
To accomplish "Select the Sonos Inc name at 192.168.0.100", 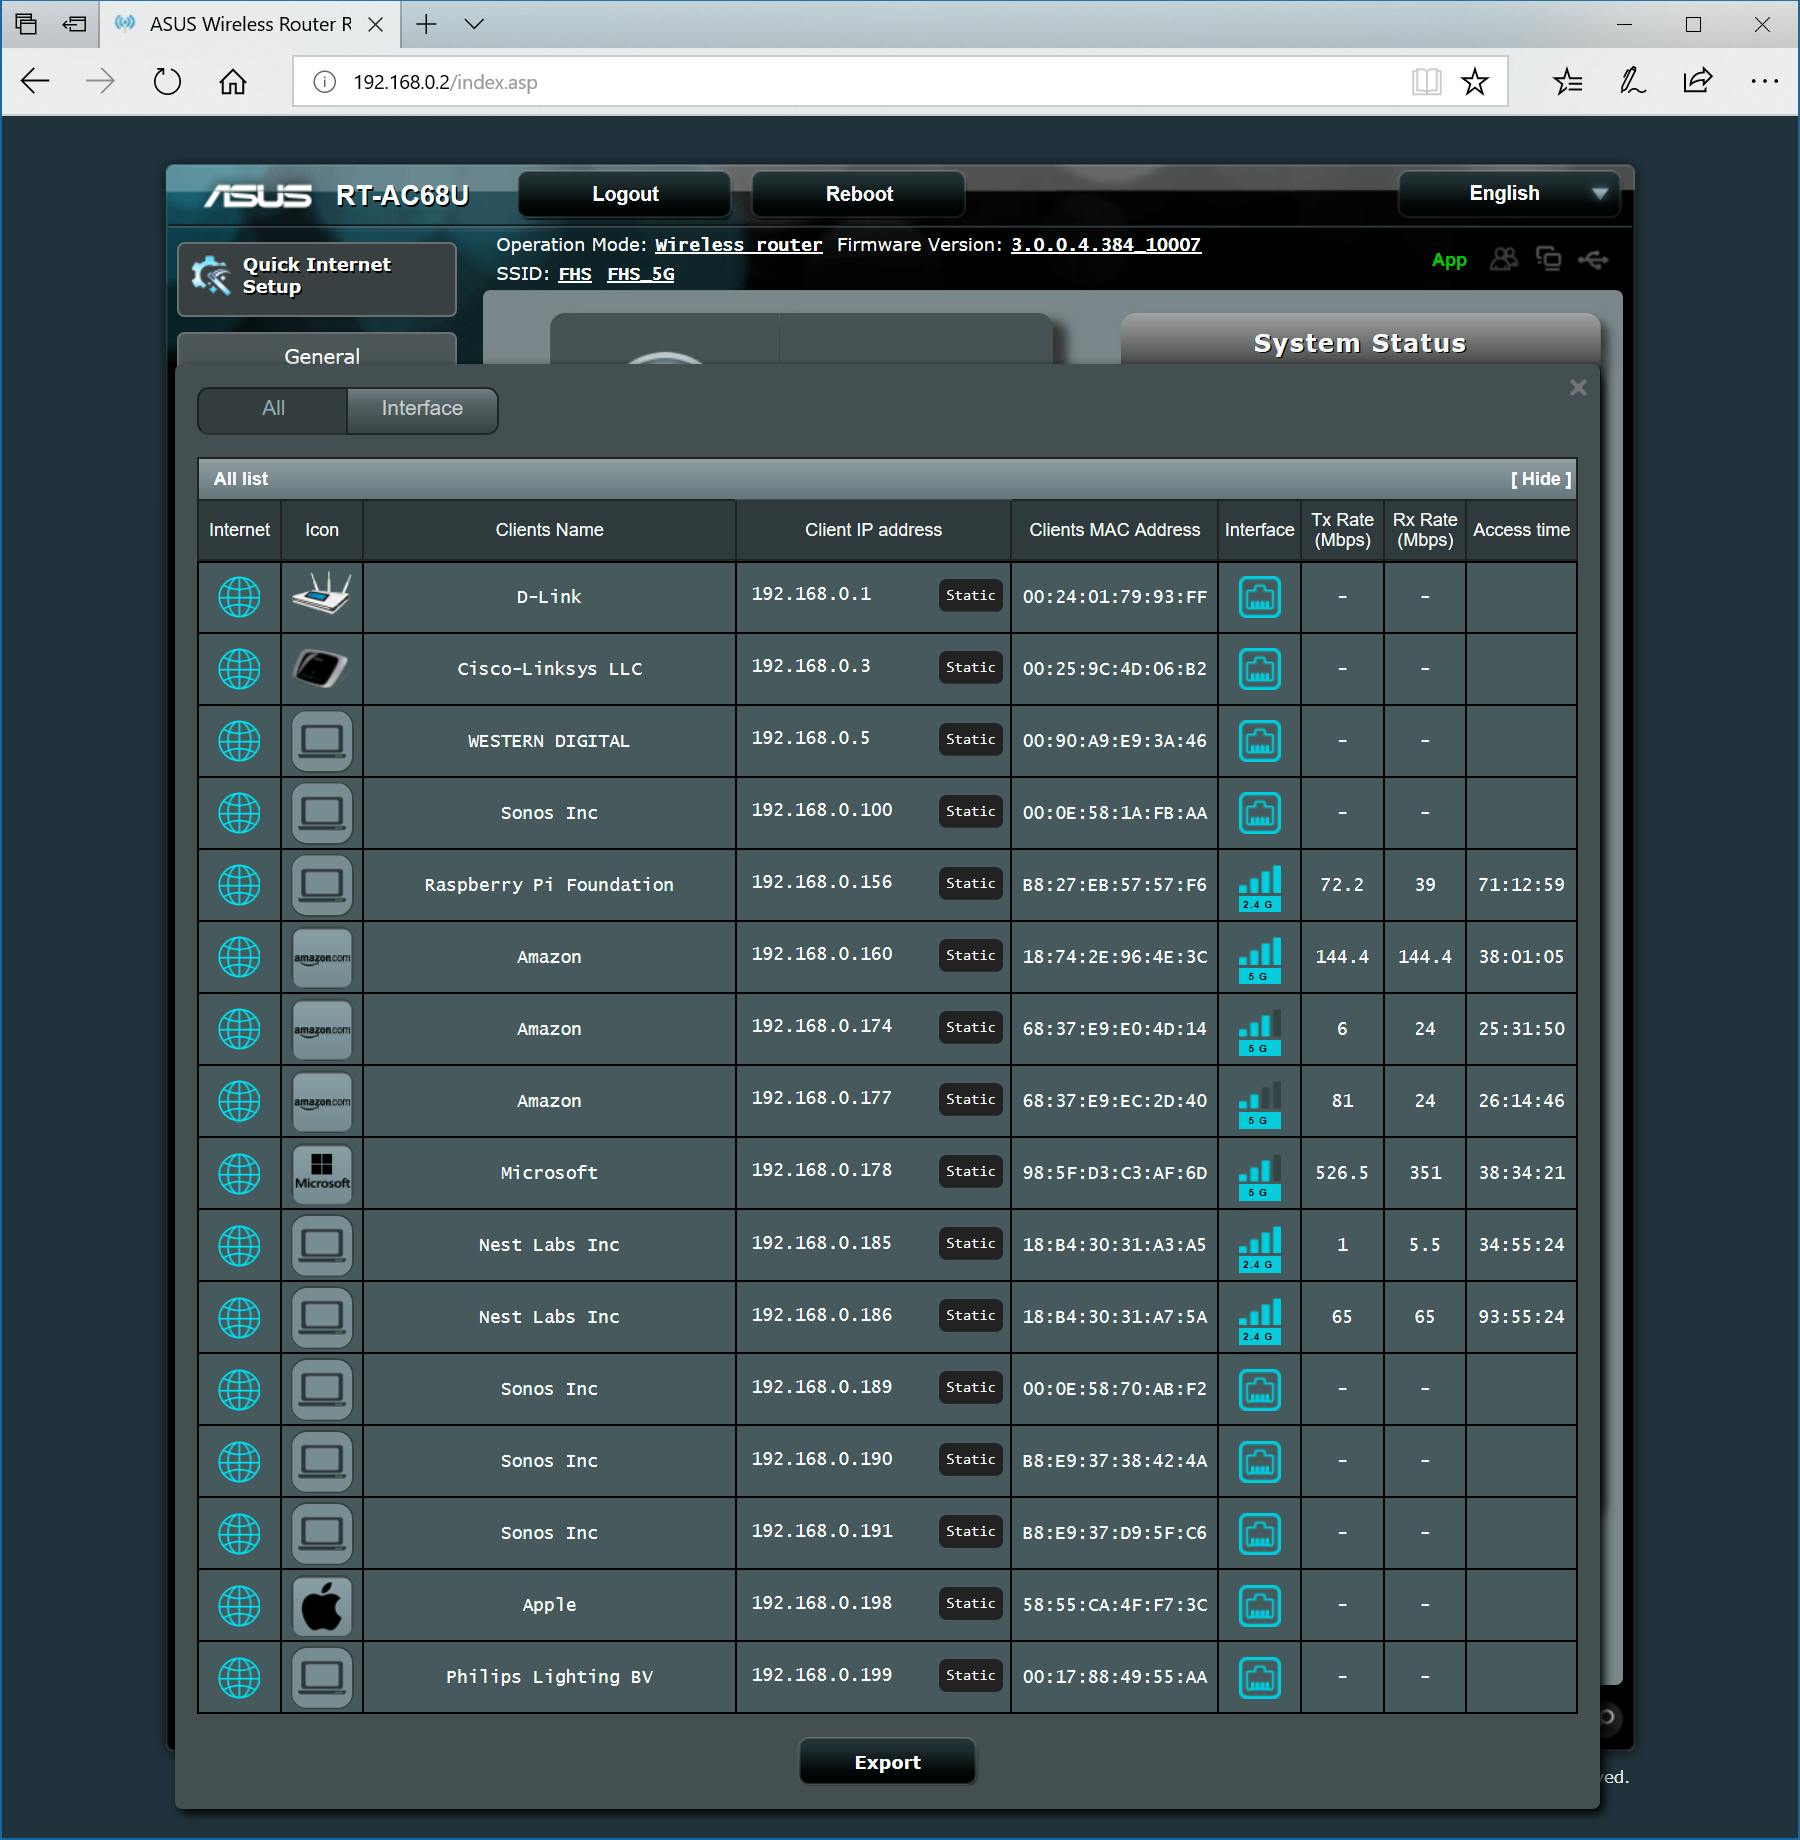I will click(x=549, y=813).
